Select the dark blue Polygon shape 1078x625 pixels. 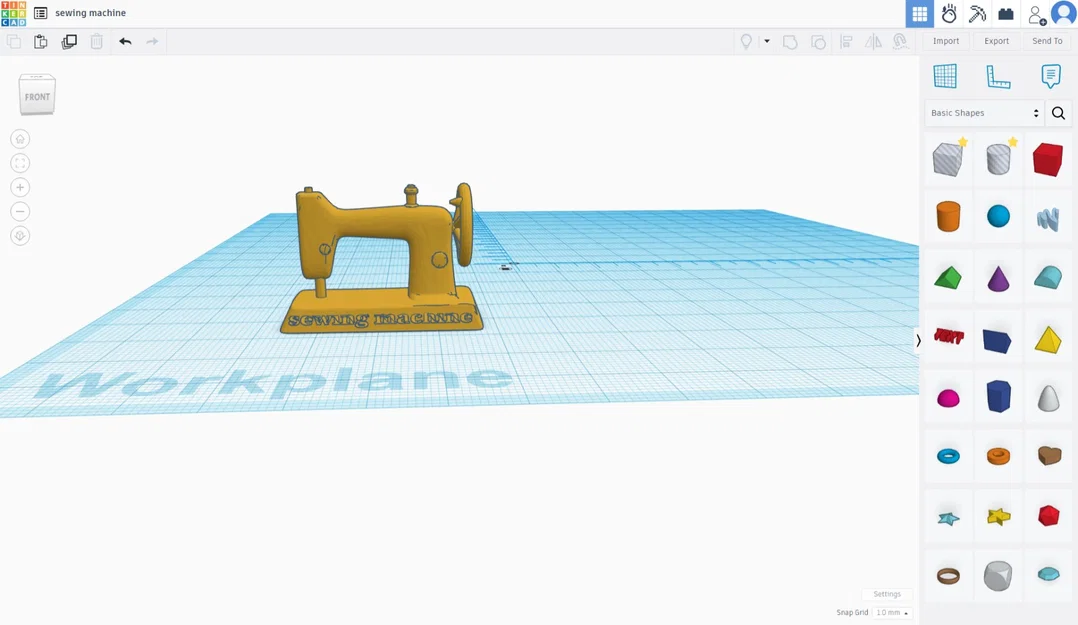click(x=998, y=396)
